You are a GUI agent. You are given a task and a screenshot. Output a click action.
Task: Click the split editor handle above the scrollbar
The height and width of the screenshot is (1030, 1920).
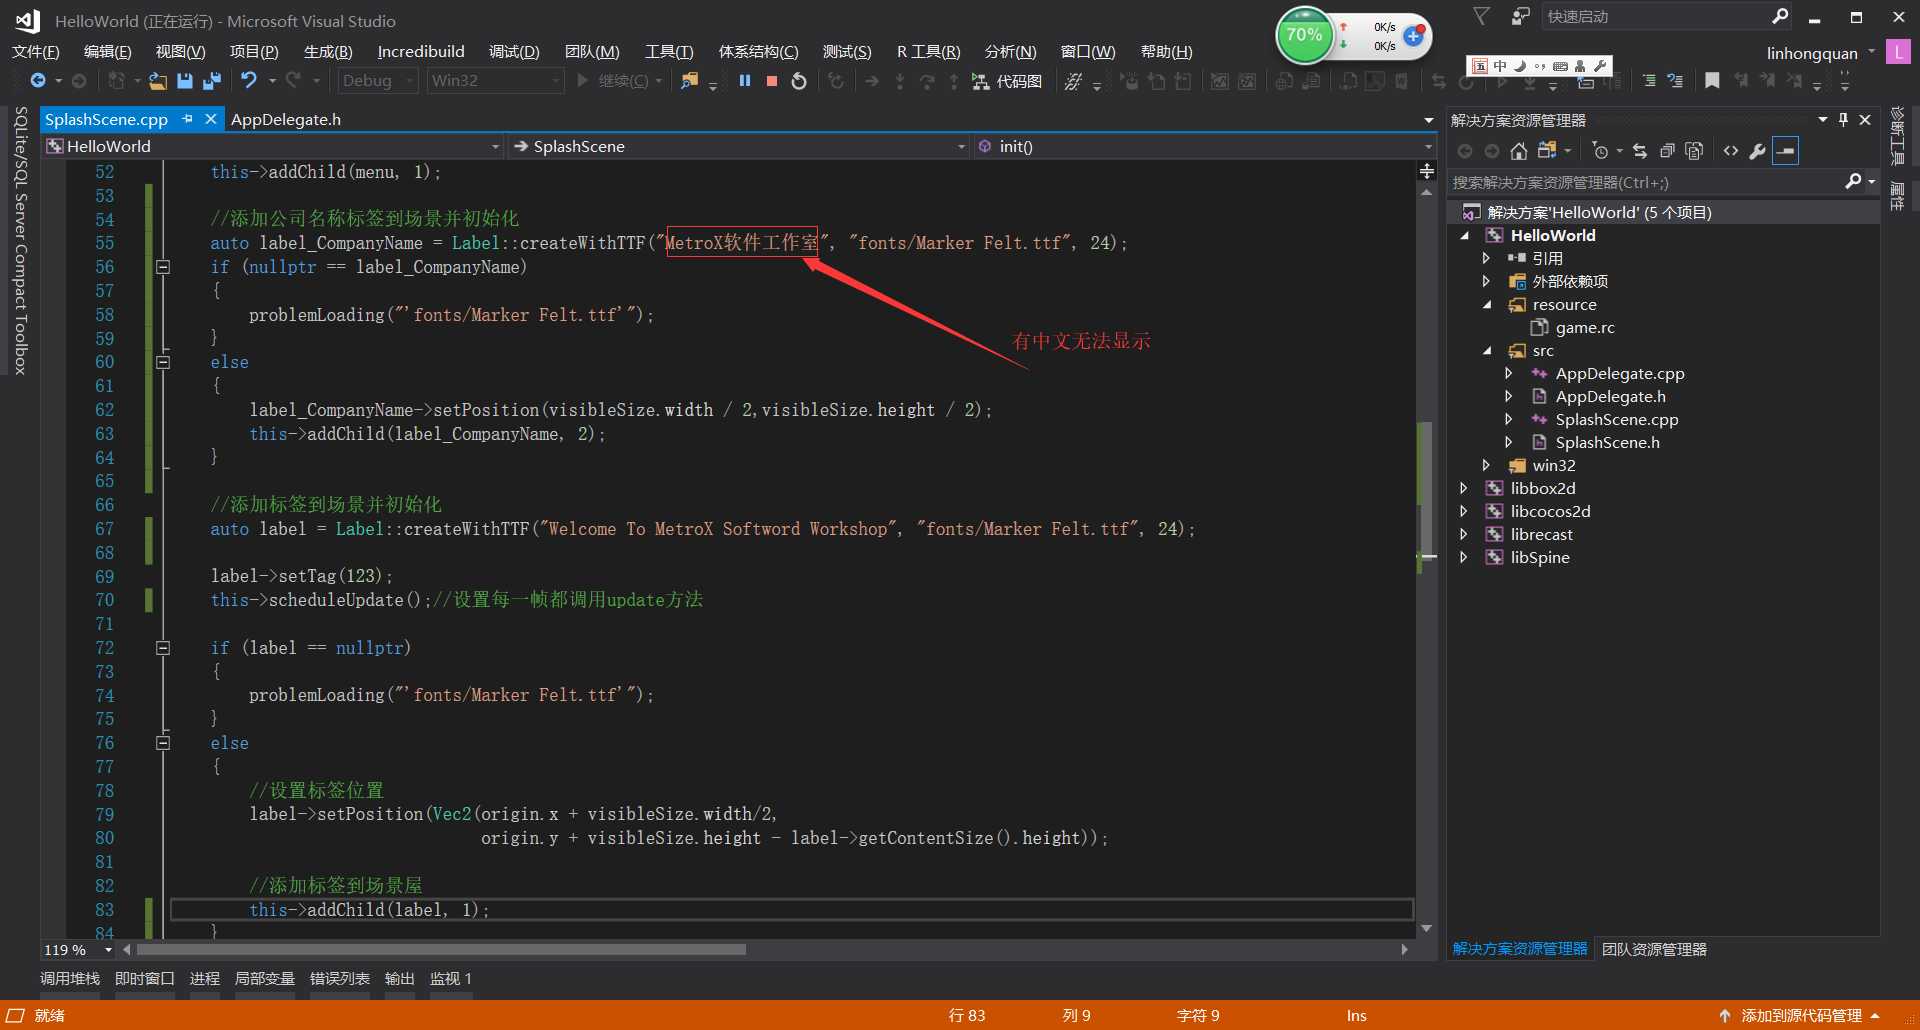(x=1427, y=172)
